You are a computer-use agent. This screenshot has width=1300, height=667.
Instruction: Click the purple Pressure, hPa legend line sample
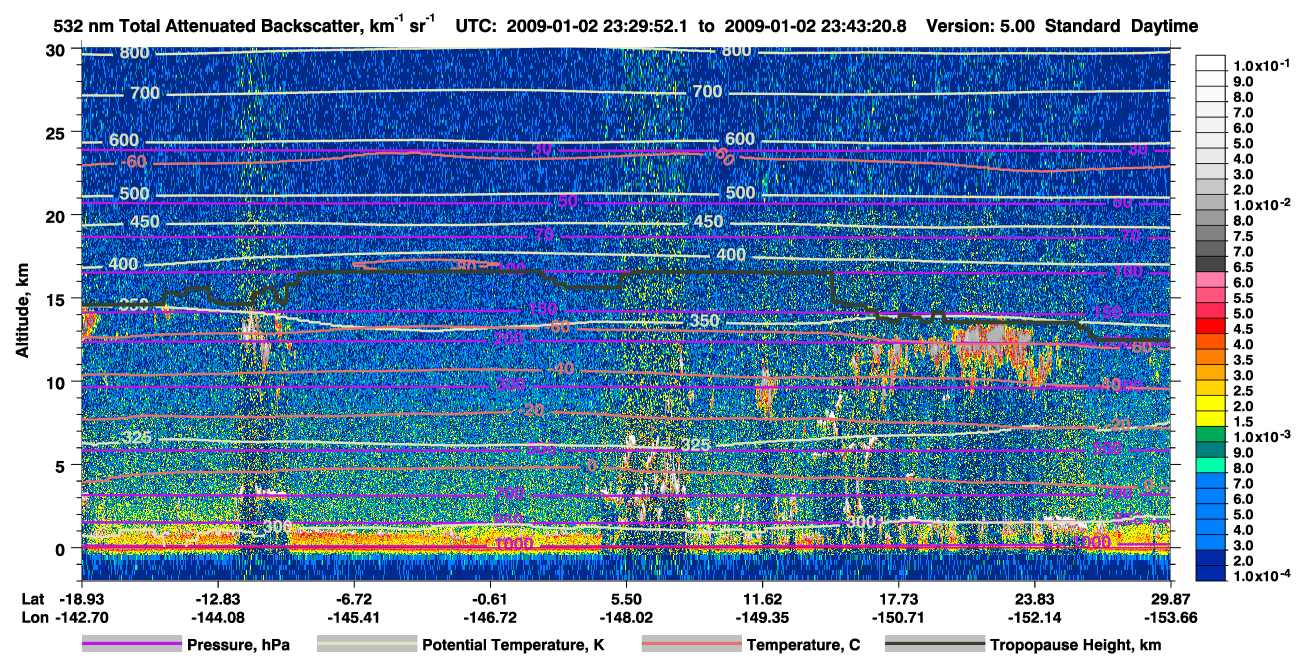pos(132,645)
